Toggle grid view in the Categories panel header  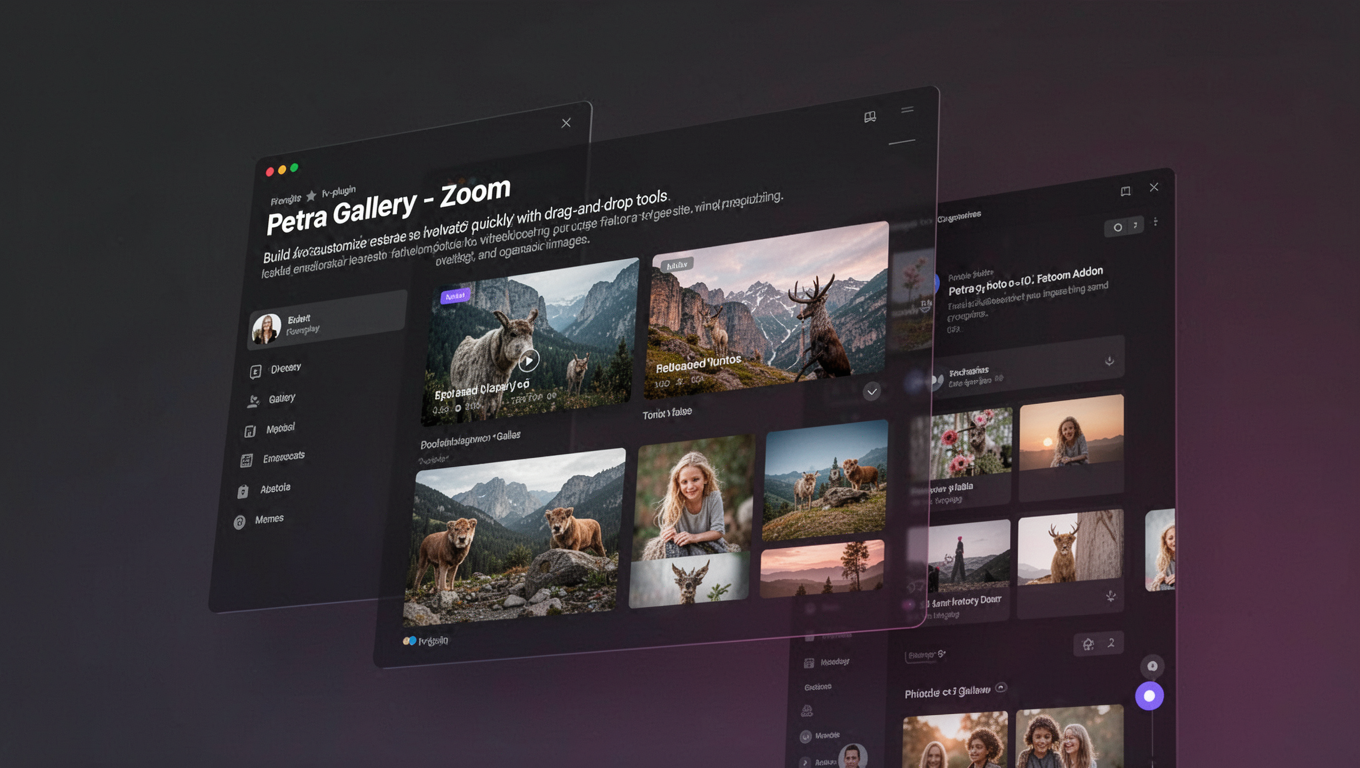pos(1118,227)
